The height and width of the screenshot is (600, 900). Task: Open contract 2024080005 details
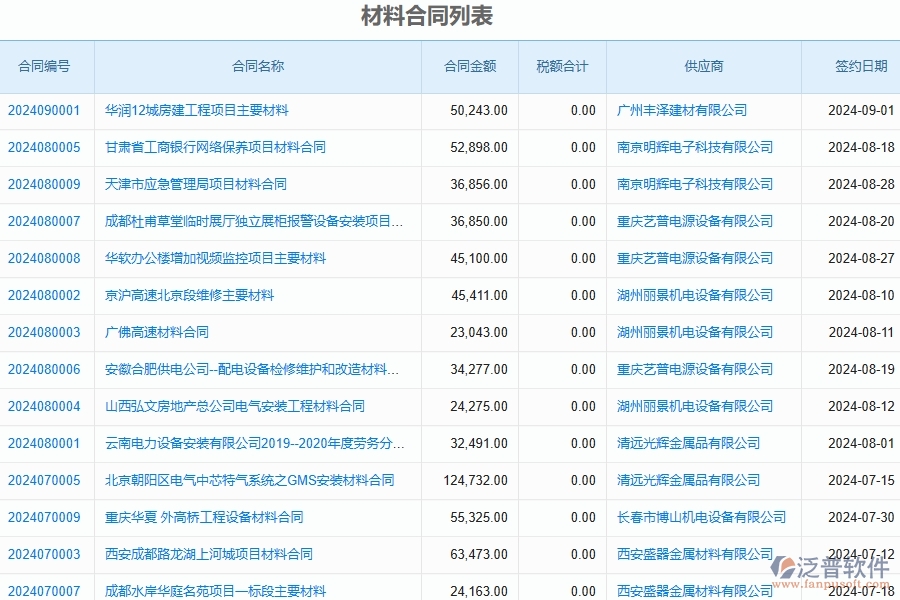click(x=46, y=147)
